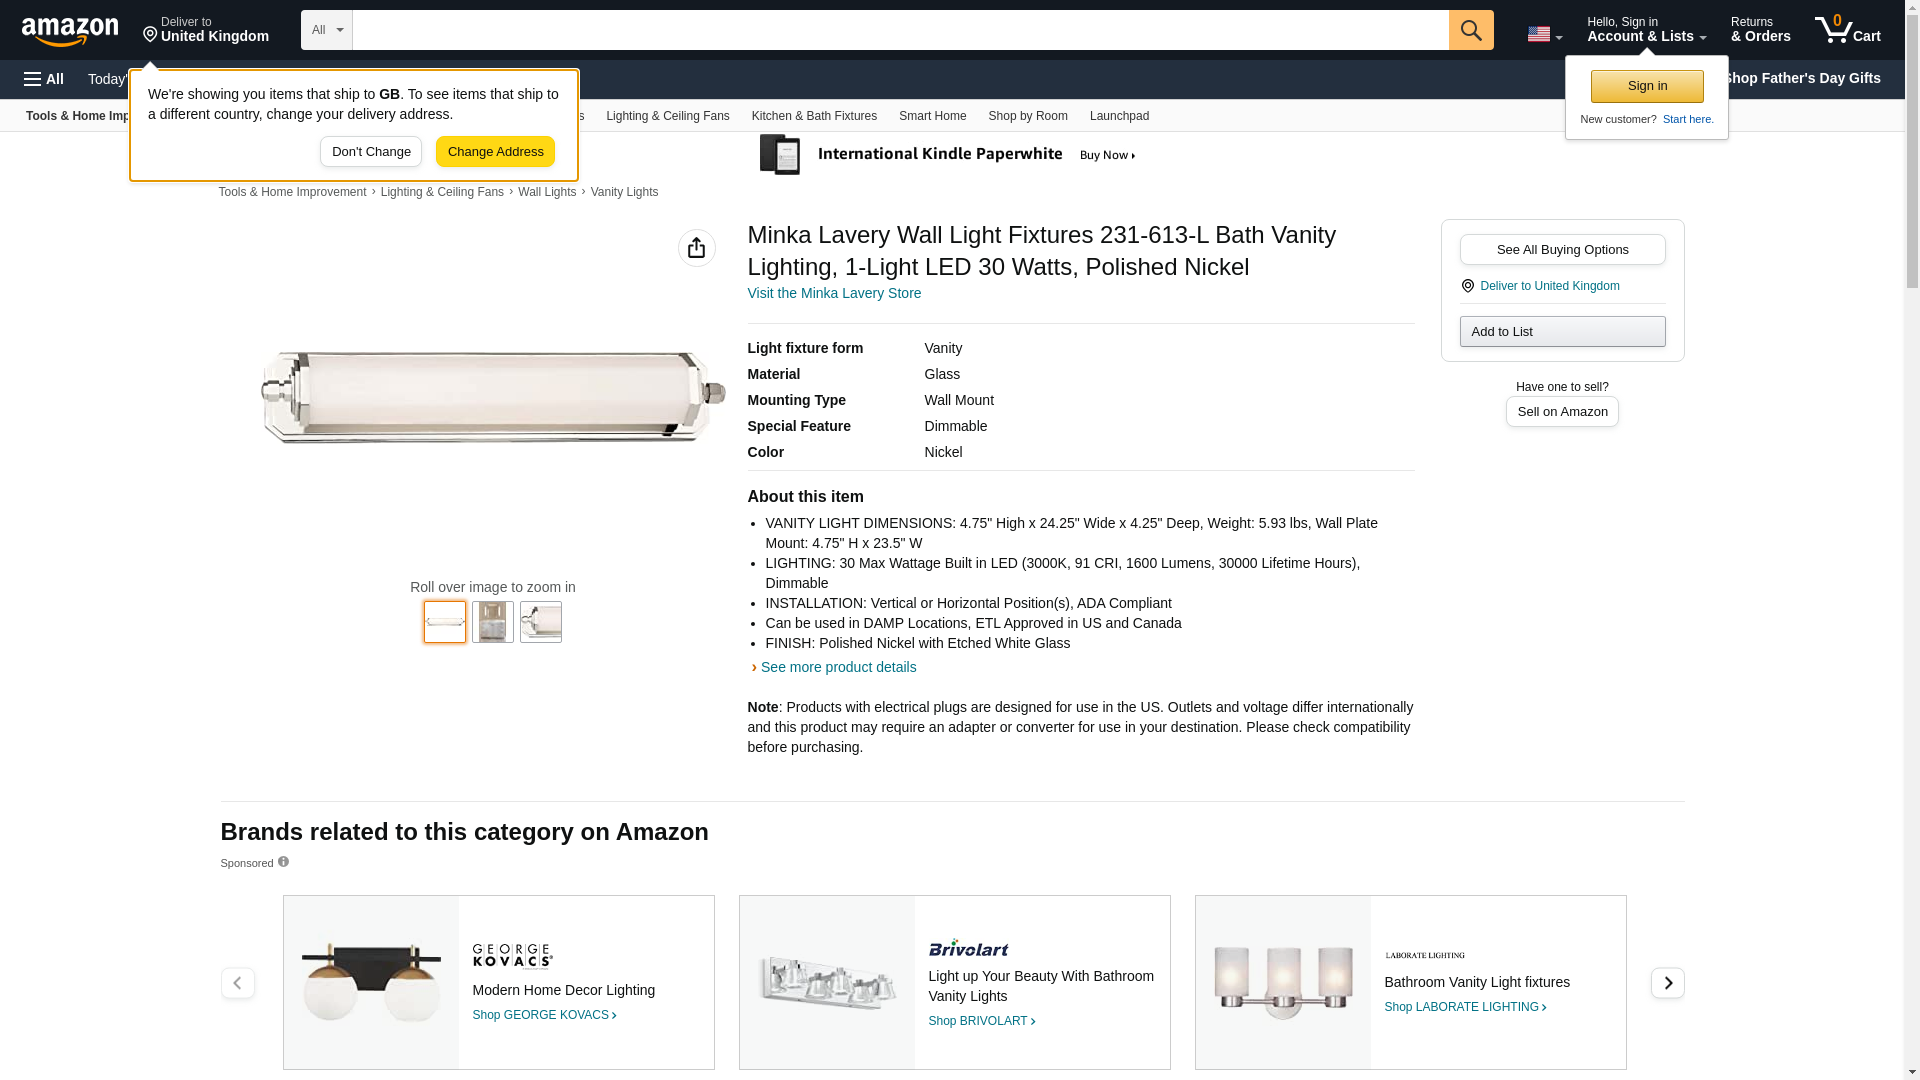Viewport: 1920px width, 1080px height.
Task: Click the Add to List button
Action: [1562, 332]
